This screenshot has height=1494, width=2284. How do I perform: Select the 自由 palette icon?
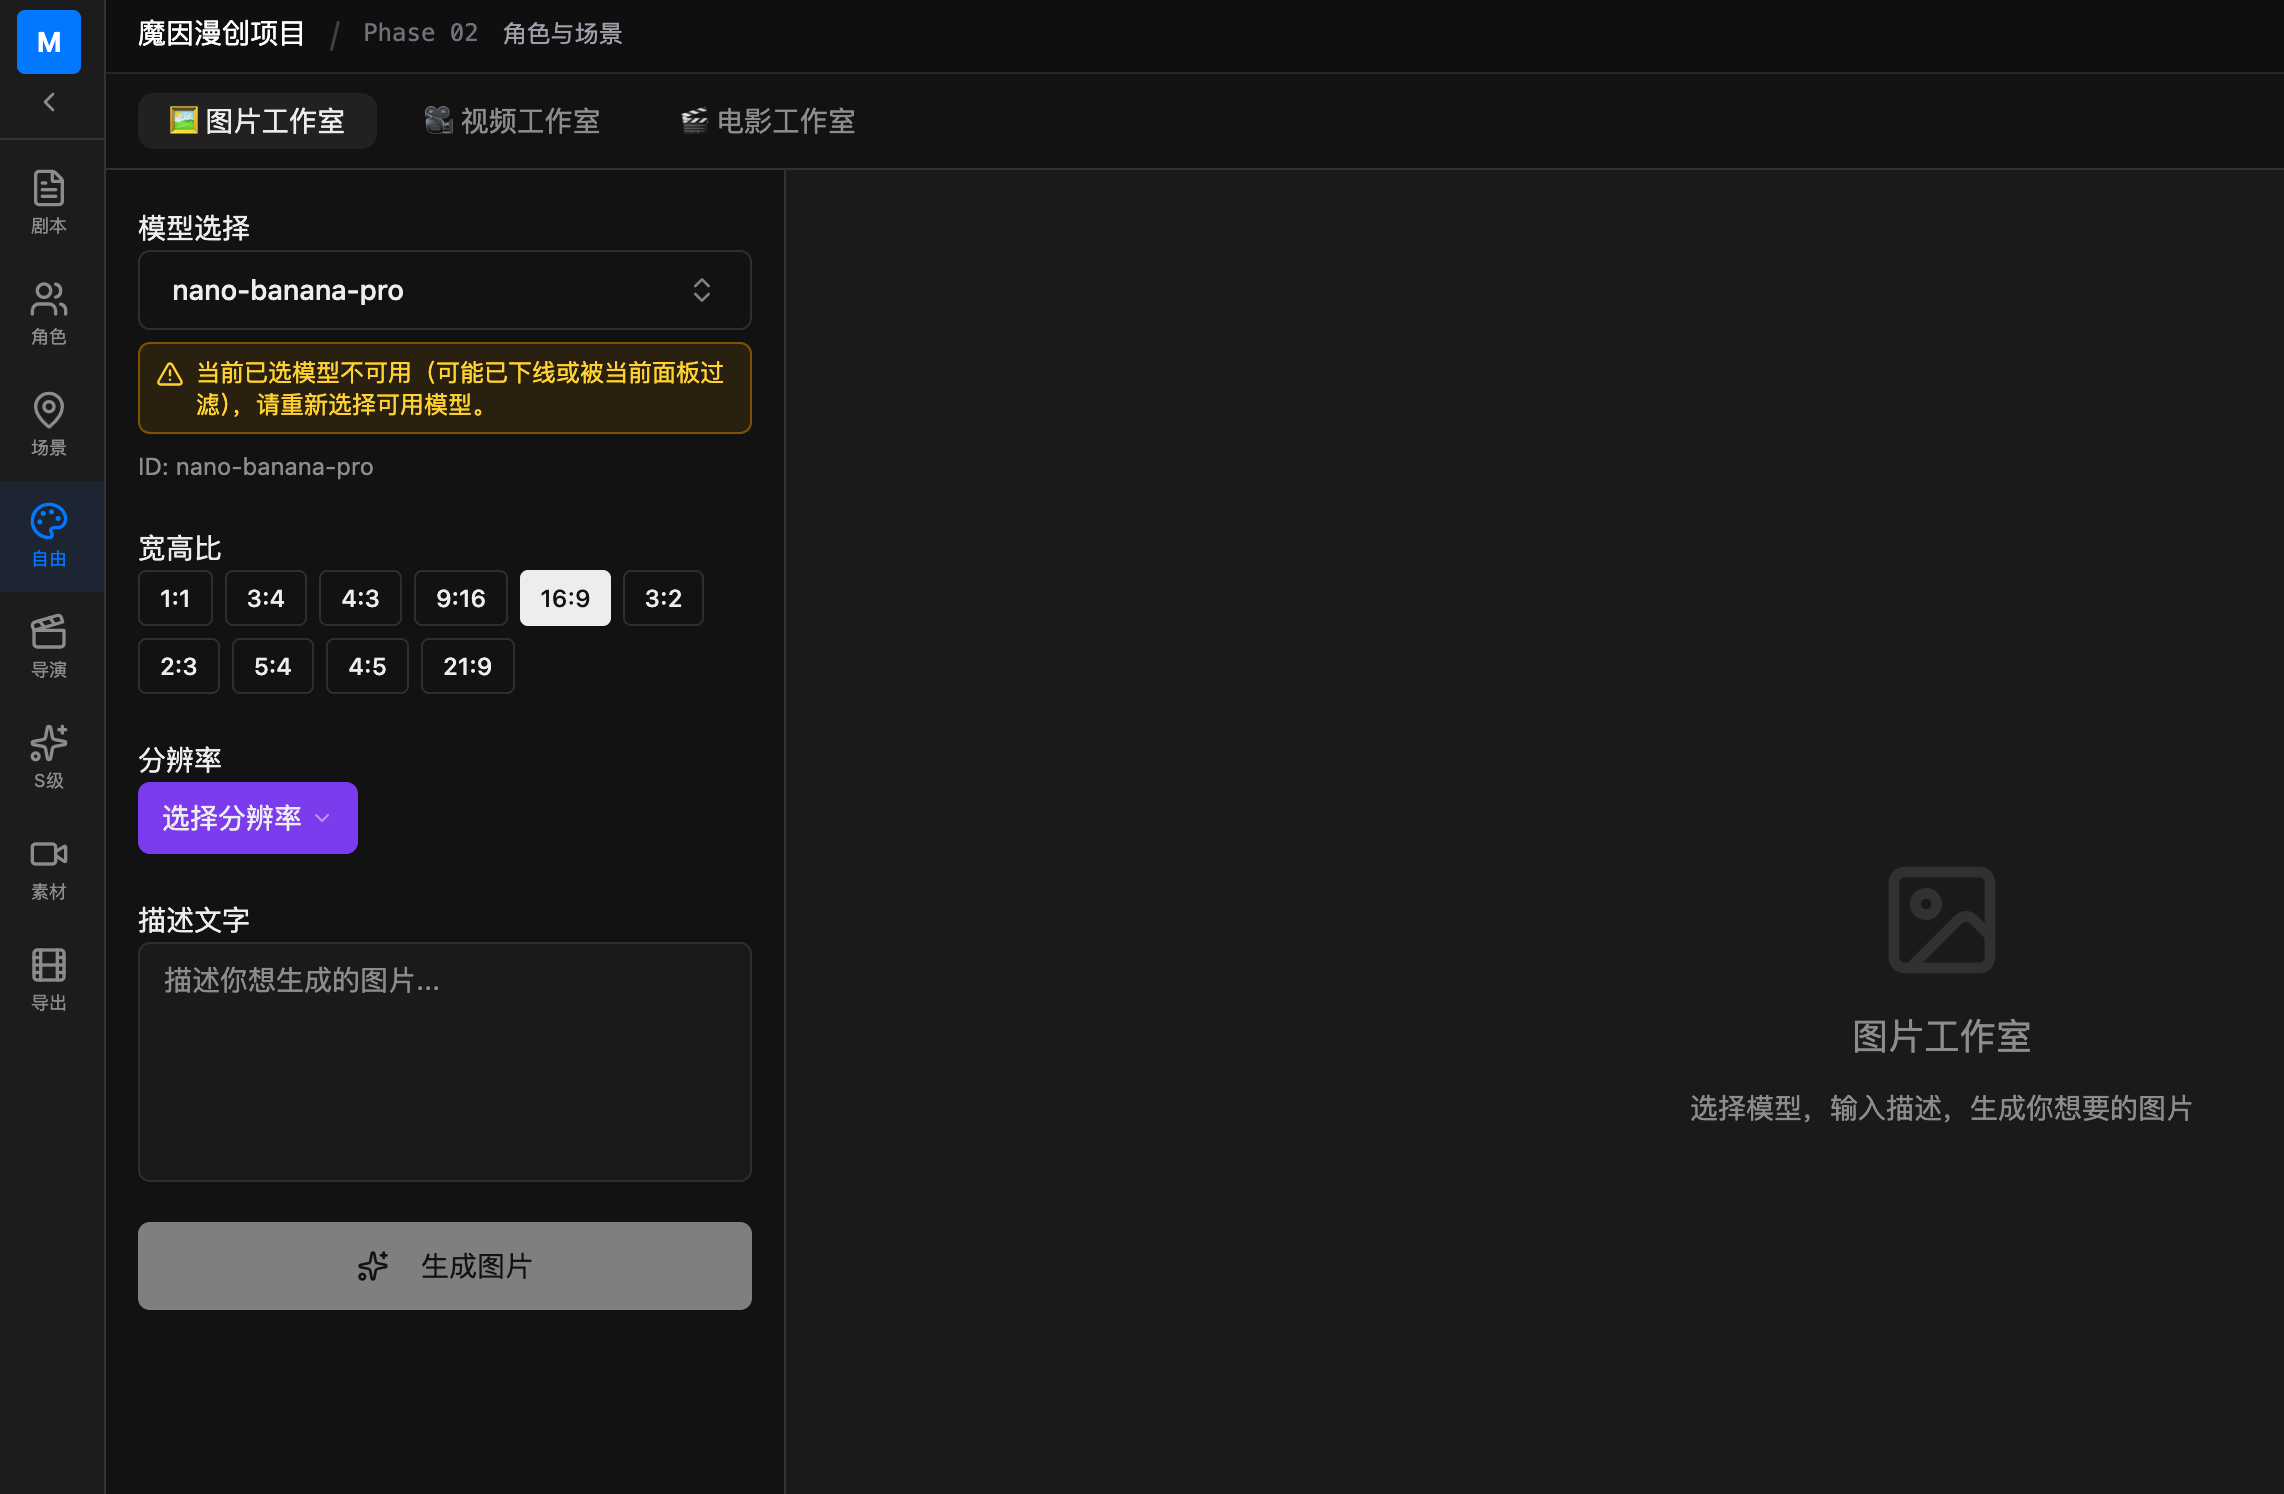48,534
